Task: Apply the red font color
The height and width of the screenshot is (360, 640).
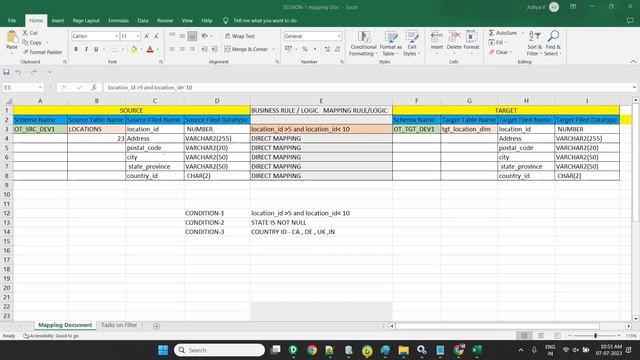Action: pos(150,49)
